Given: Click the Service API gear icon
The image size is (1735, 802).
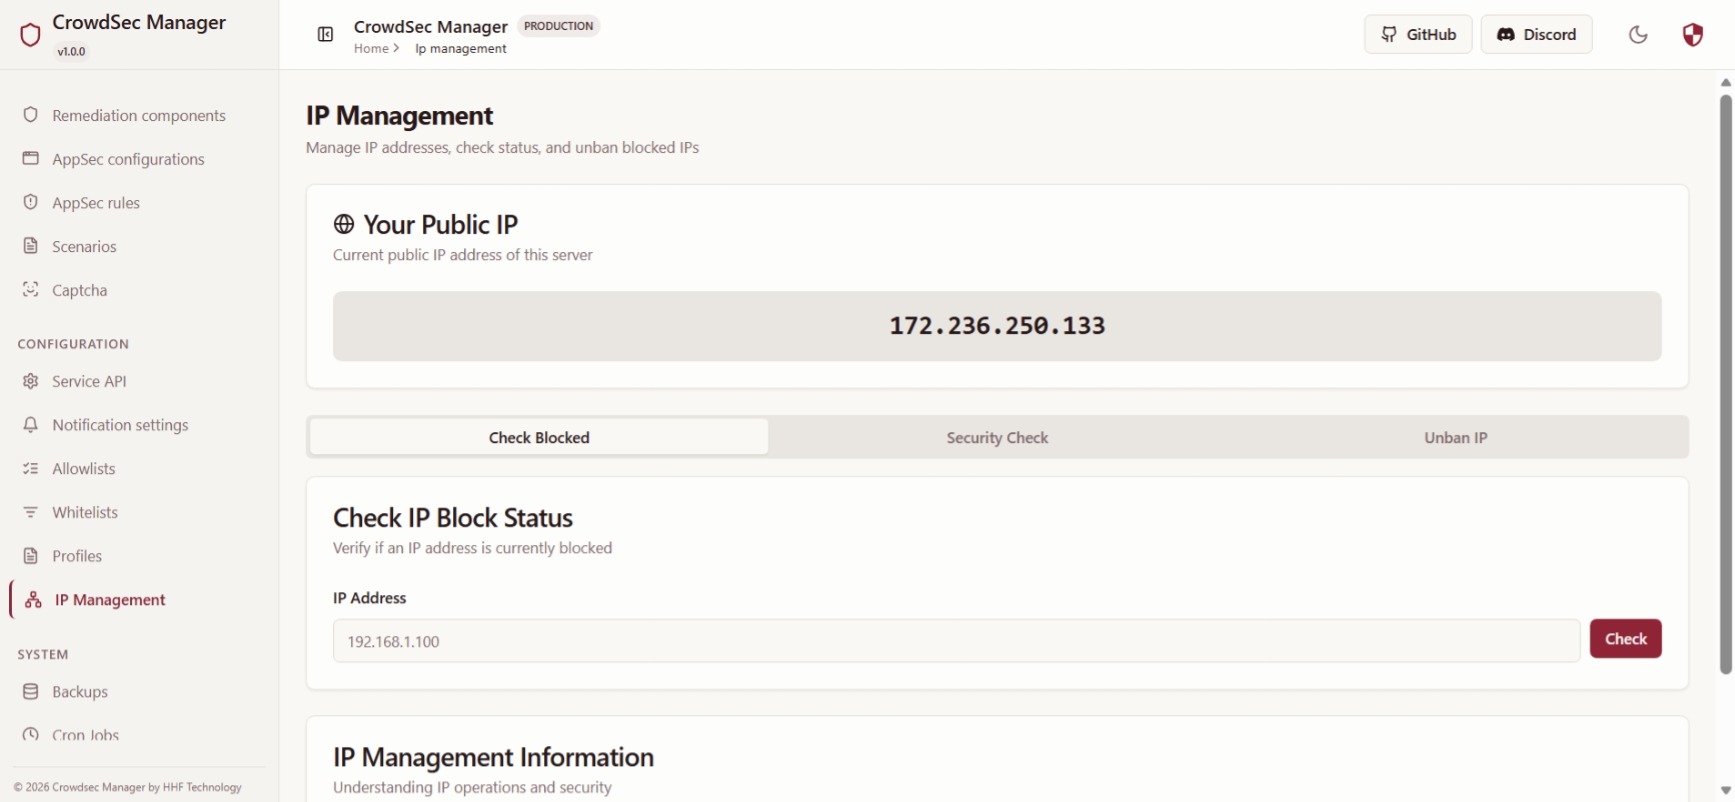Looking at the screenshot, I should click(x=31, y=381).
